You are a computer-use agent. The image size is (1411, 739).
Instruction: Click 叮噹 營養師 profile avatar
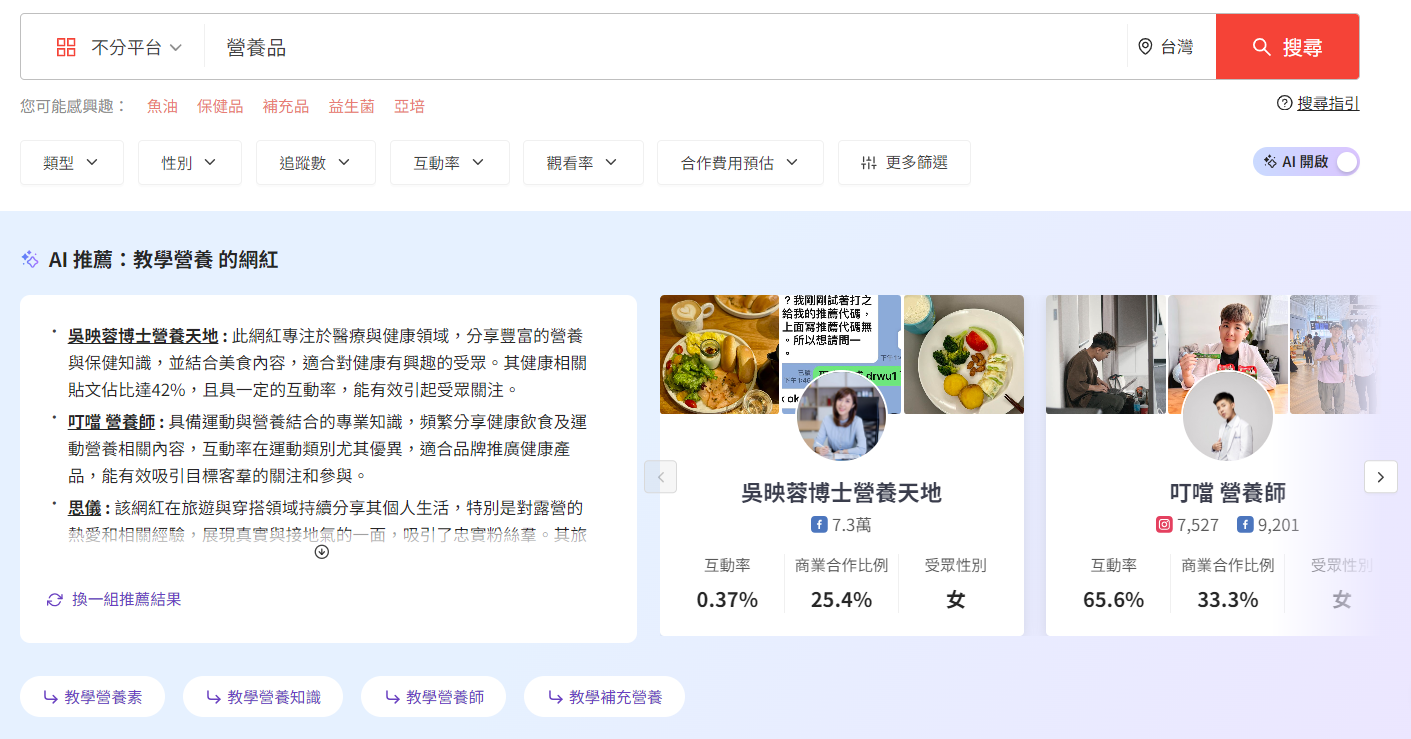click(x=1228, y=416)
